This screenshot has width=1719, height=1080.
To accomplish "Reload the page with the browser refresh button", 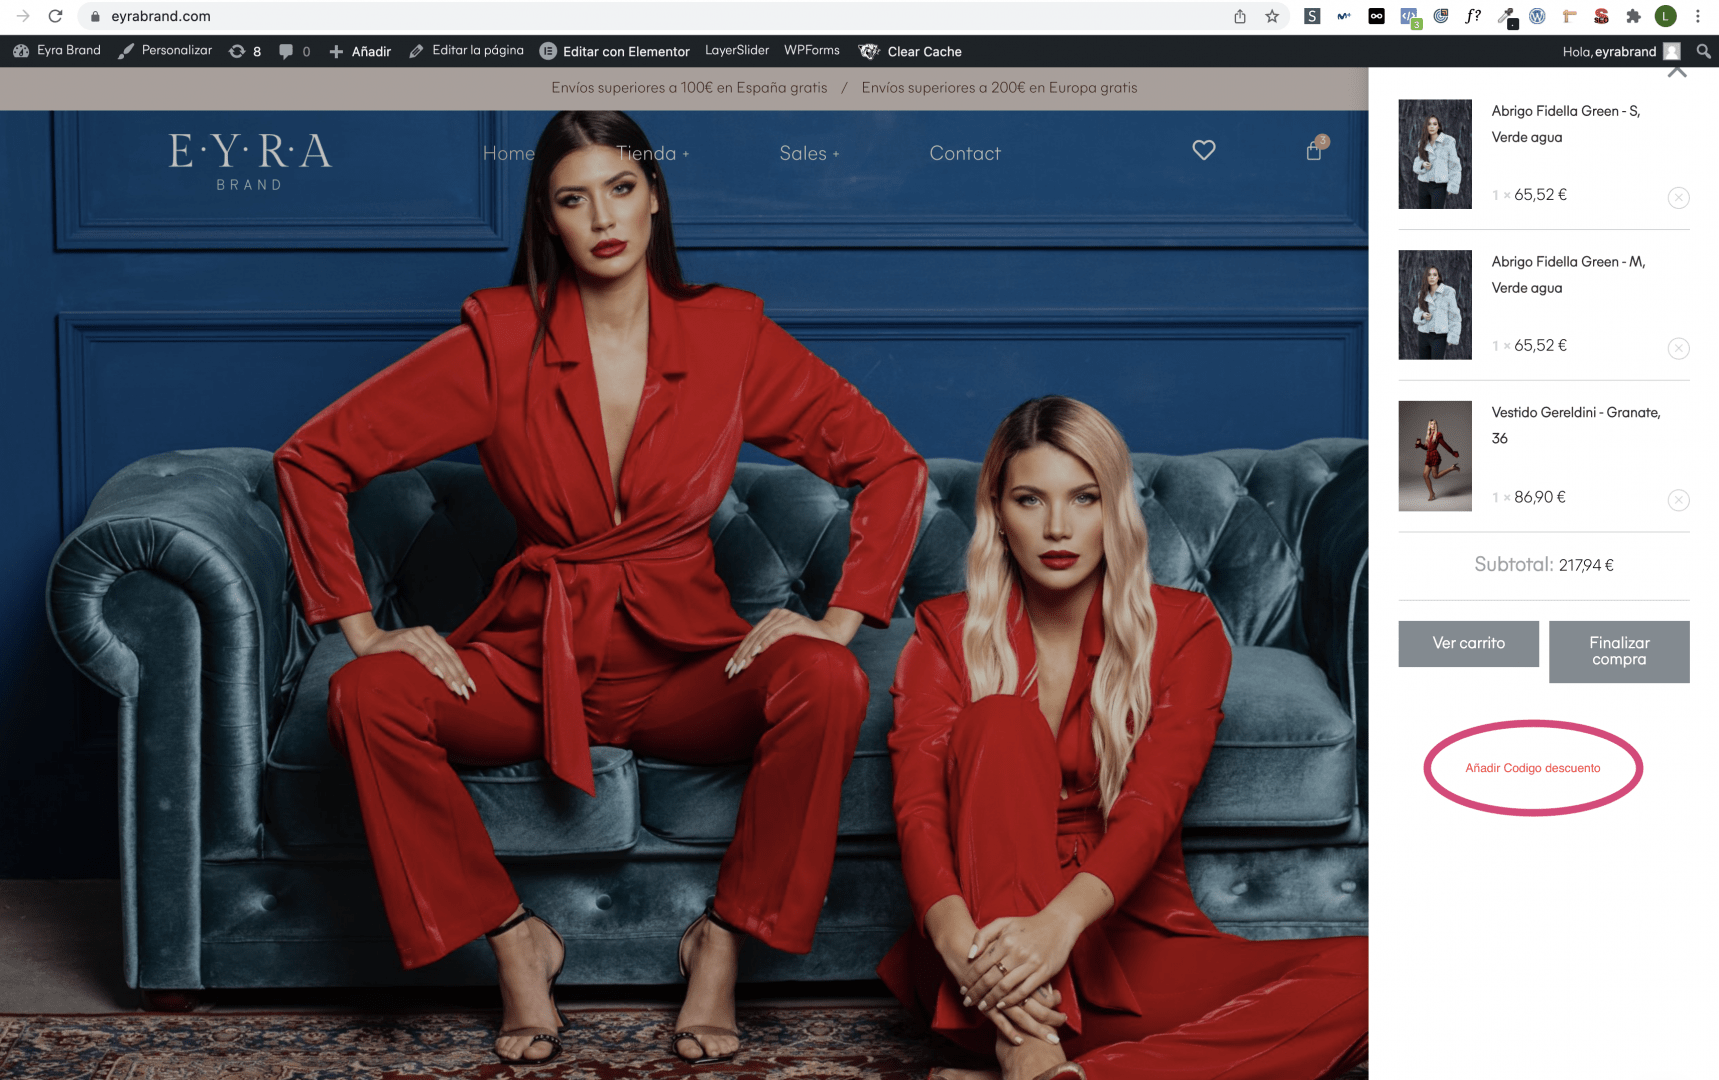I will coord(55,16).
